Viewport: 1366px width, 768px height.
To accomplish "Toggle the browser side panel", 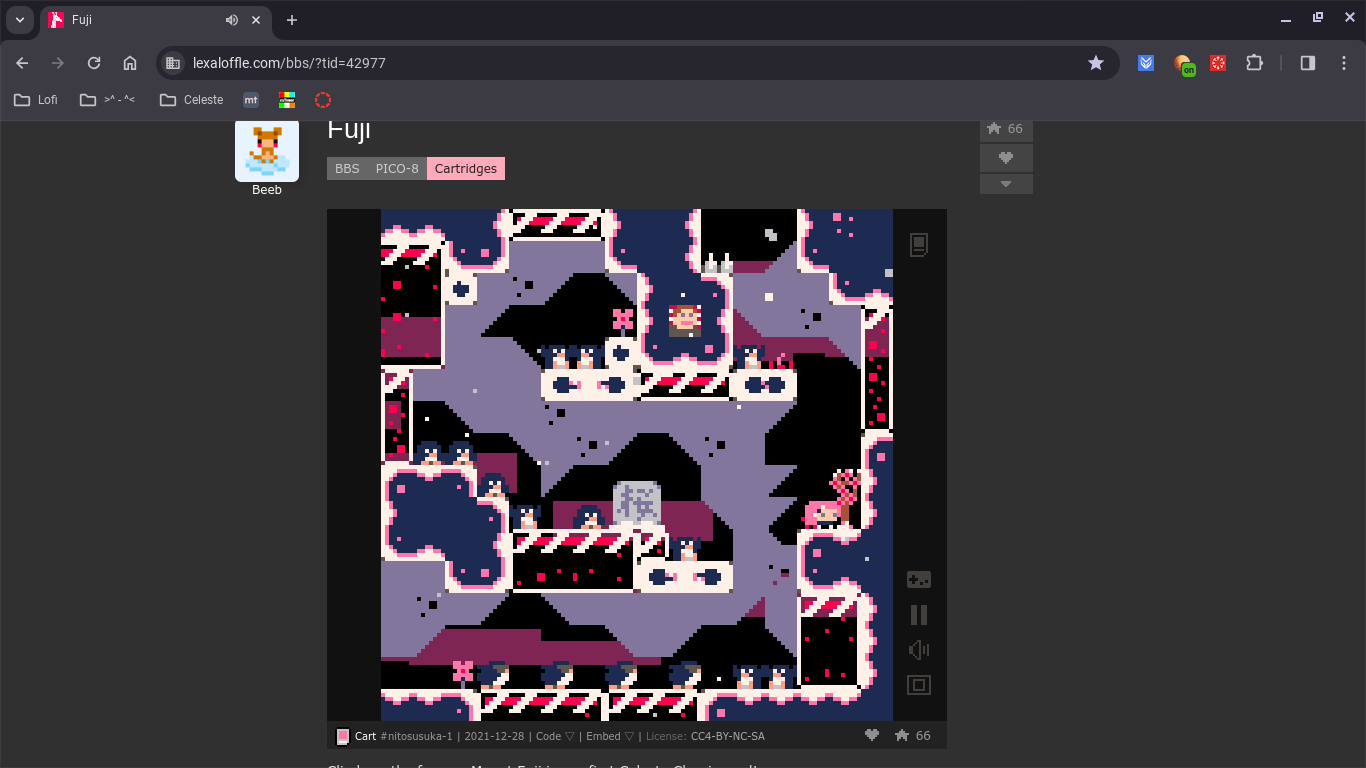I will click(x=1308, y=63).
